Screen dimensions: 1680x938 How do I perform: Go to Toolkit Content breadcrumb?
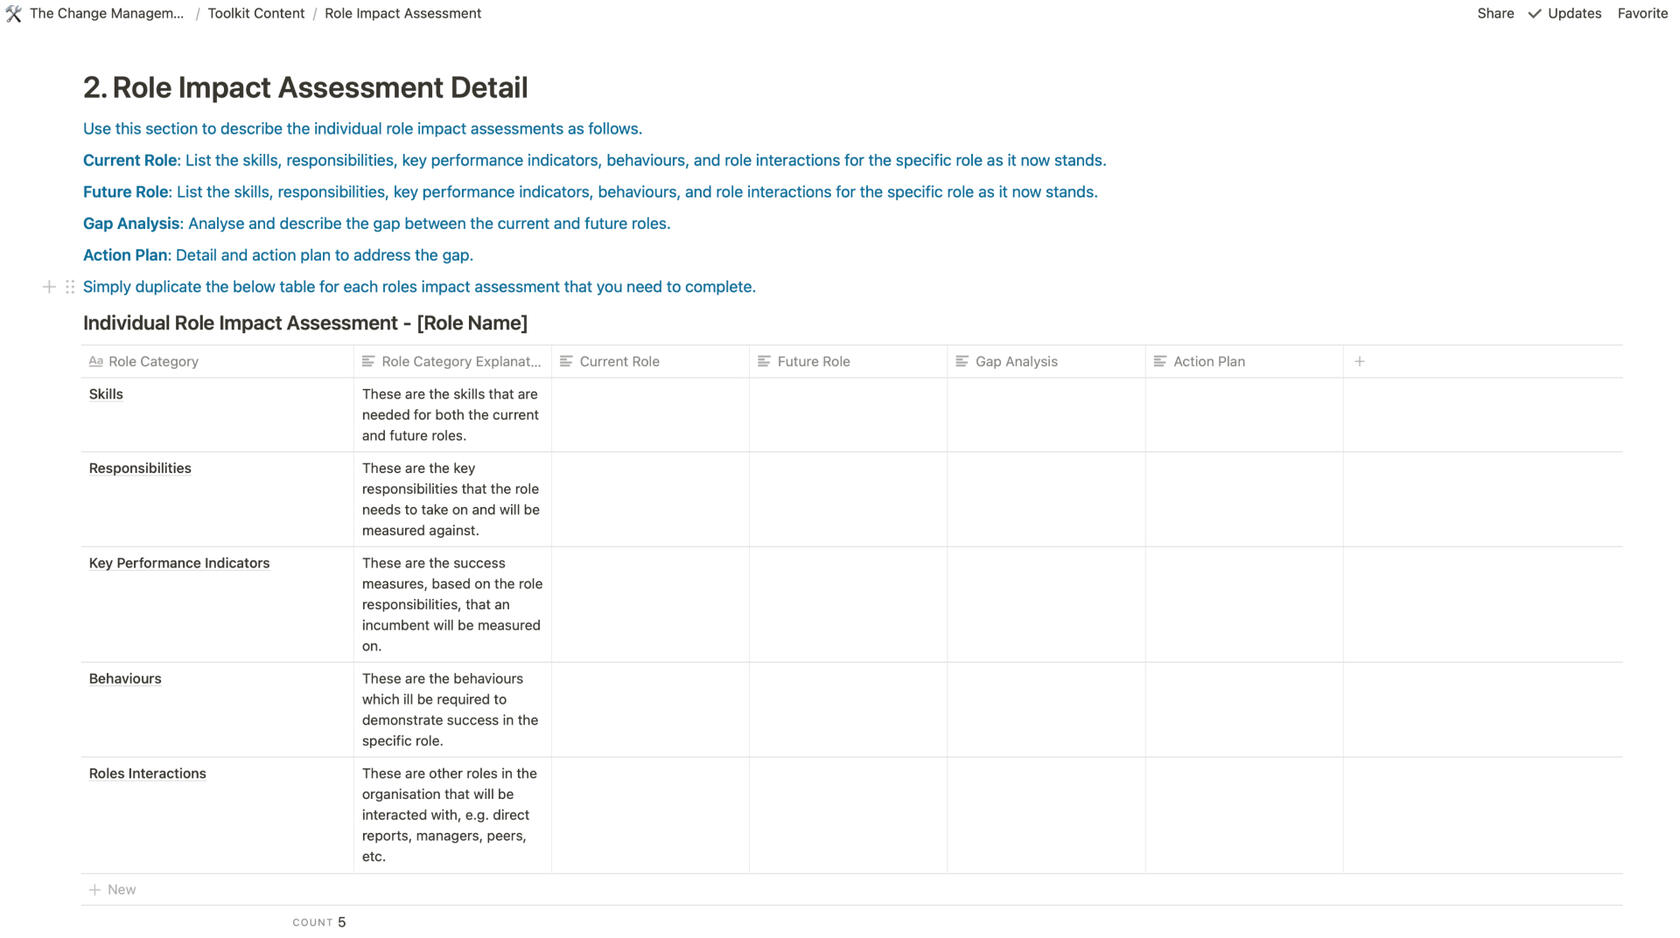[256, 14]
